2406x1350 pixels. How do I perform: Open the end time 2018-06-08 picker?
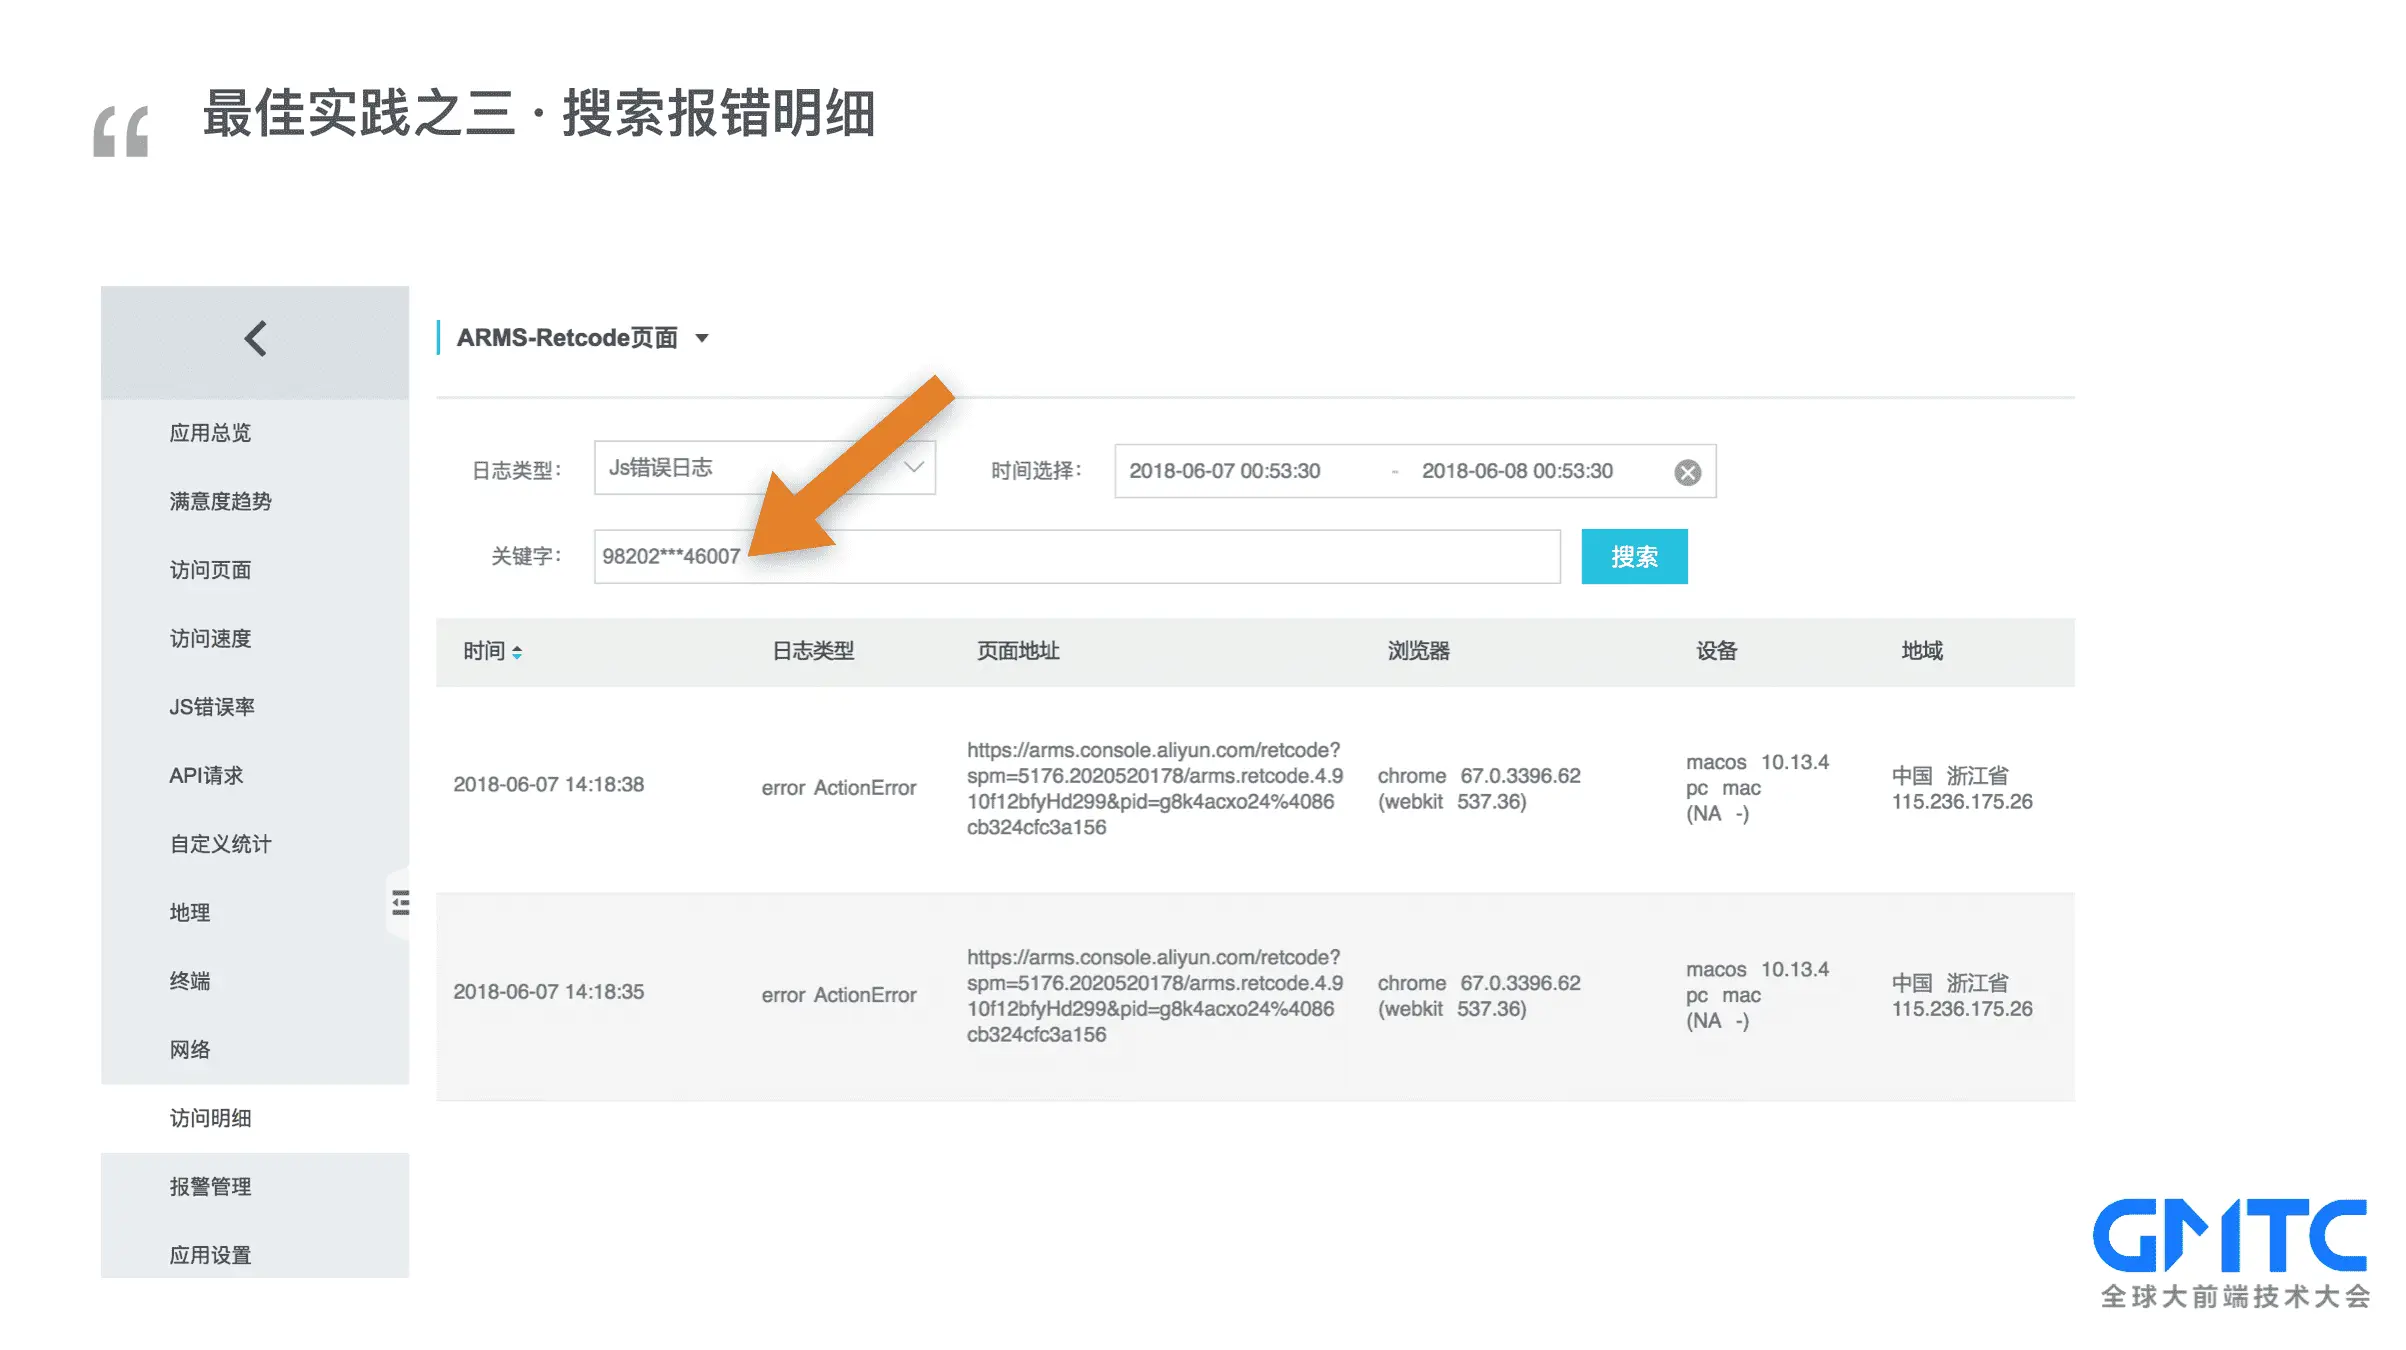pos(1516,471)
